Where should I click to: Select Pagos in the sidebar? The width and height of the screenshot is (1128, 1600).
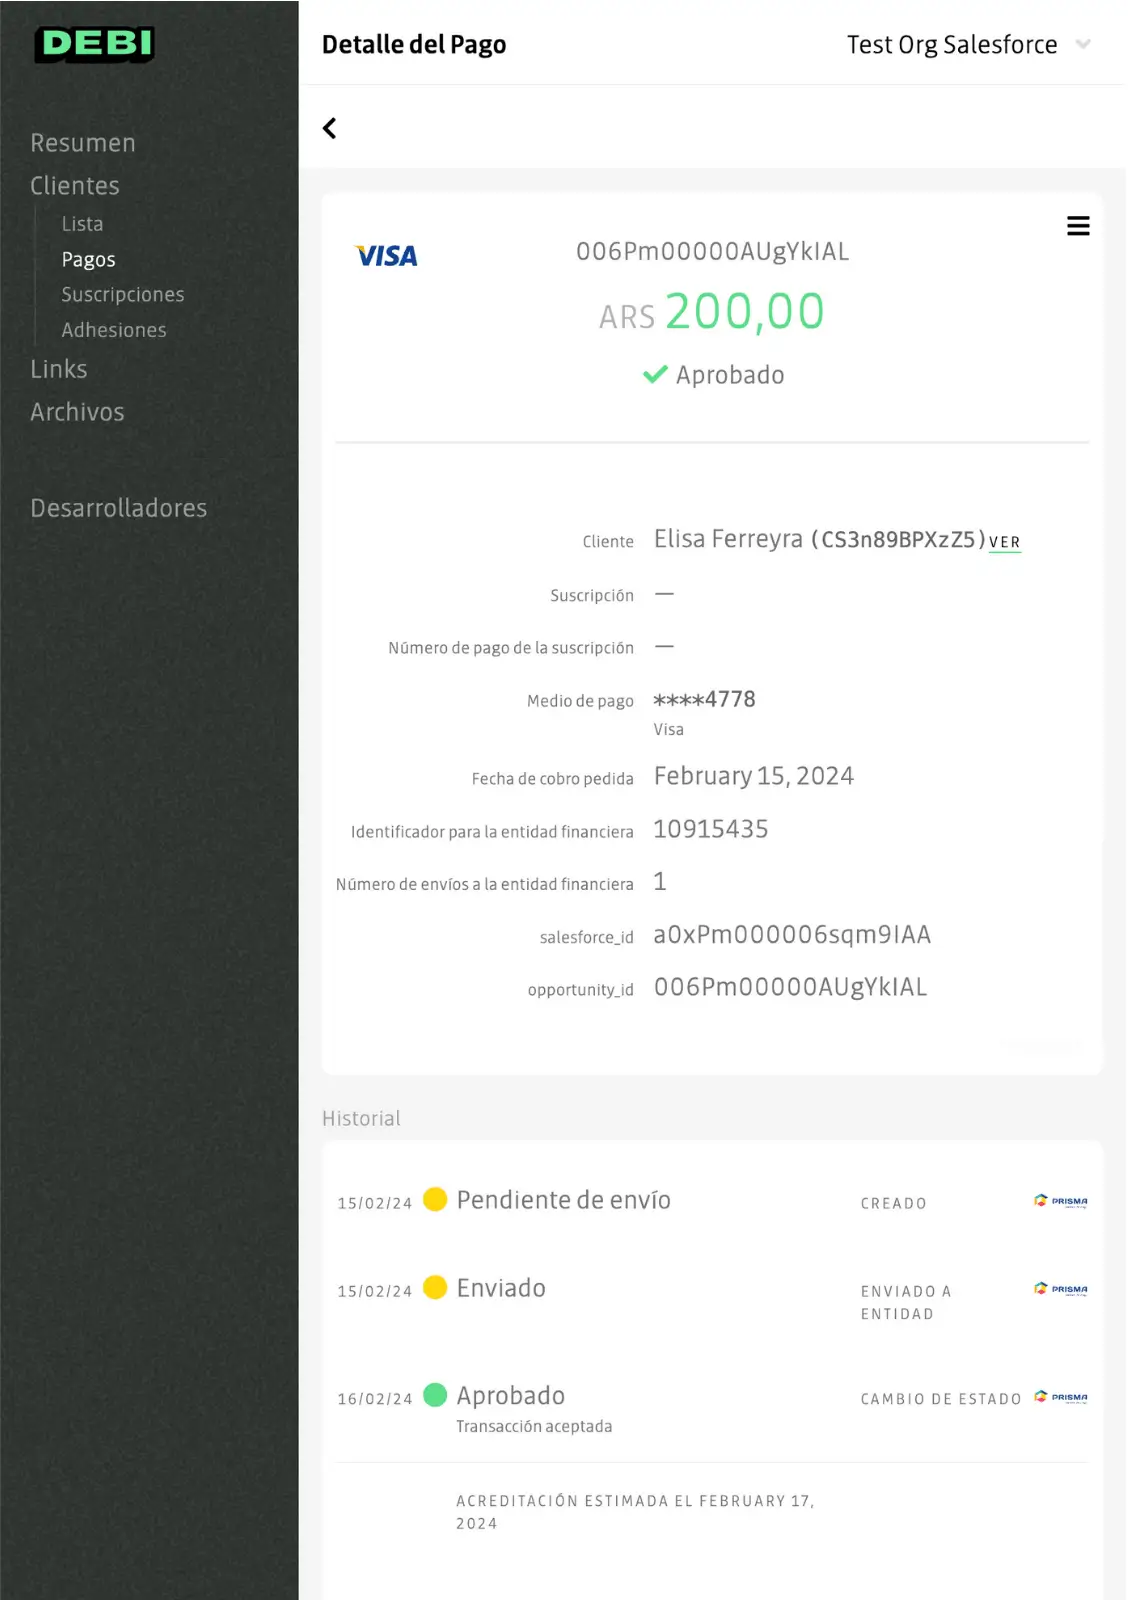click(88, 260)
